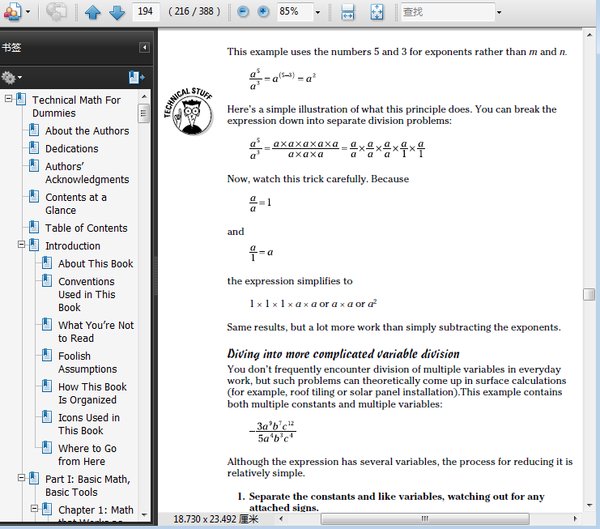The height and width of the screenshot is (529, 600).
Task: Open Technical Math For Dummies bookmark
Action: pos(76,106)
